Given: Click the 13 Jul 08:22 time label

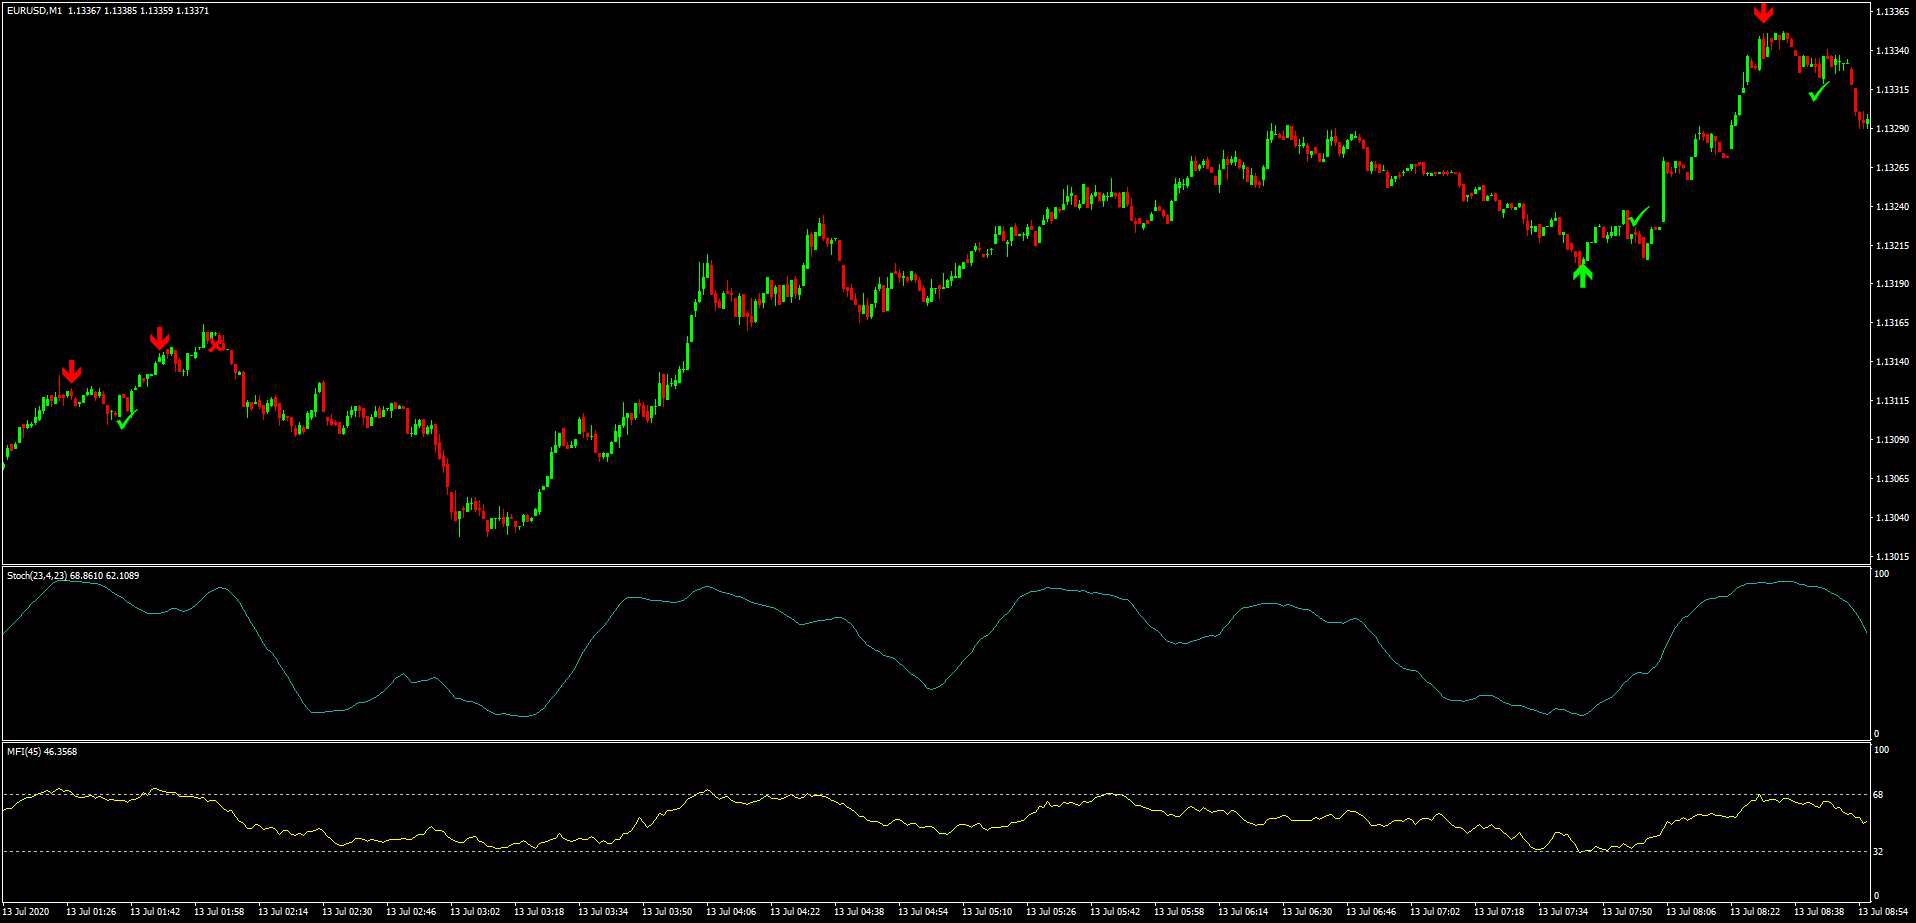Looking at the screenshot, I should pos(1755,912).
